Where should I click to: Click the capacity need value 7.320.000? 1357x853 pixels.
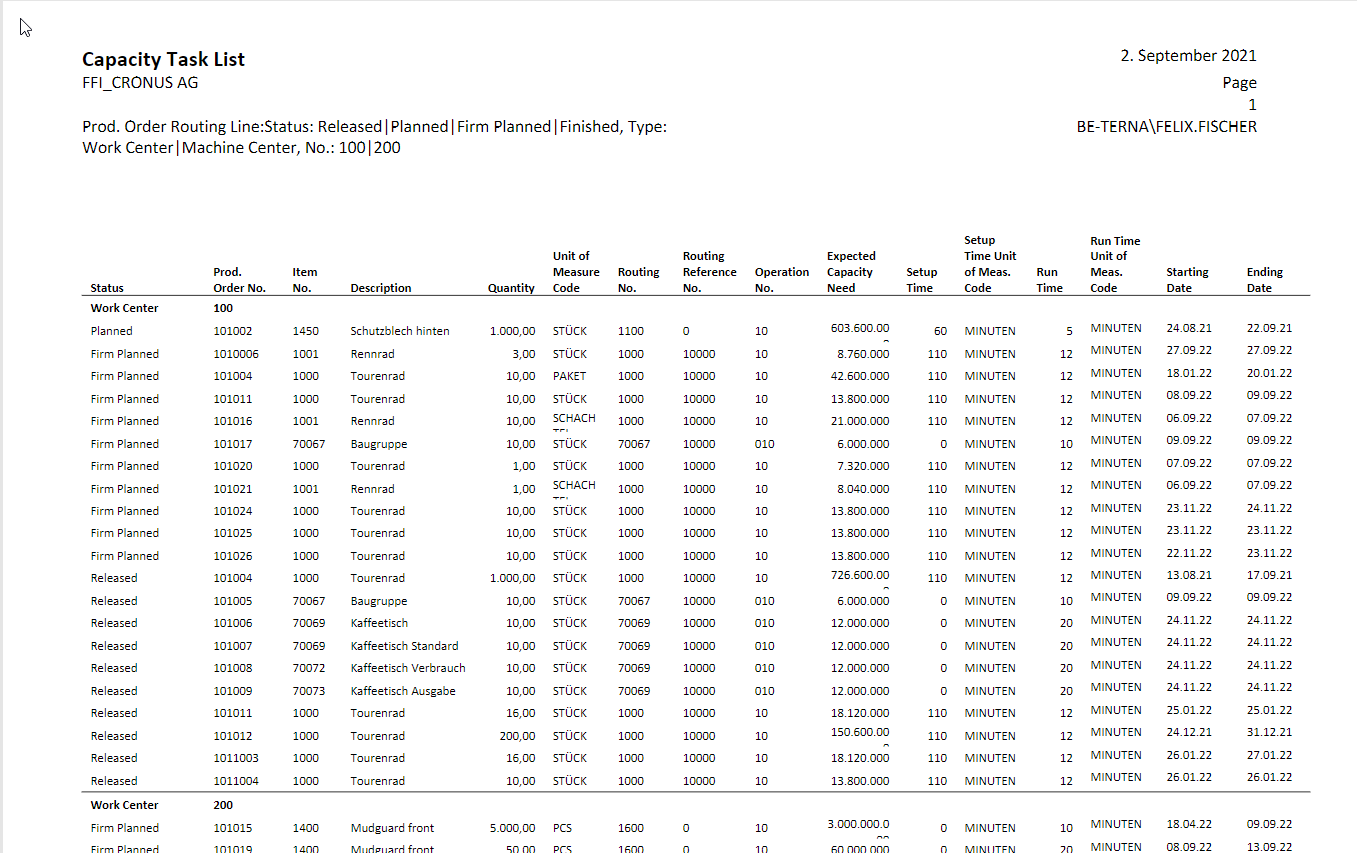863,466
